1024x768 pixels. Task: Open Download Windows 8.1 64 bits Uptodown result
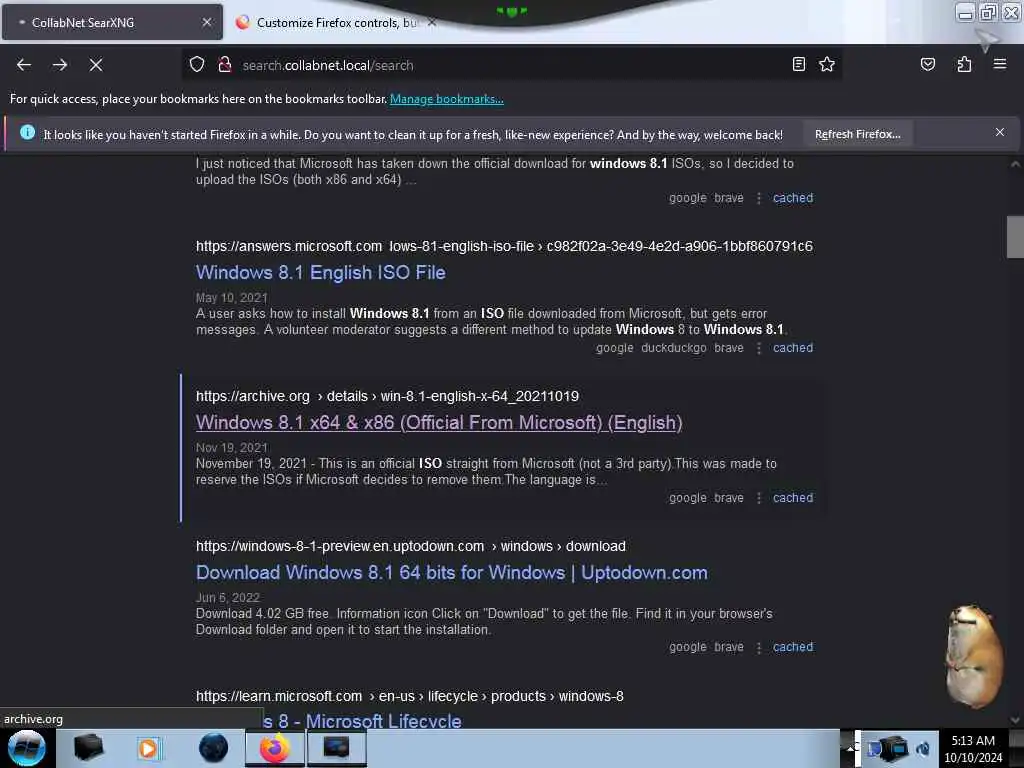point(452,573)
